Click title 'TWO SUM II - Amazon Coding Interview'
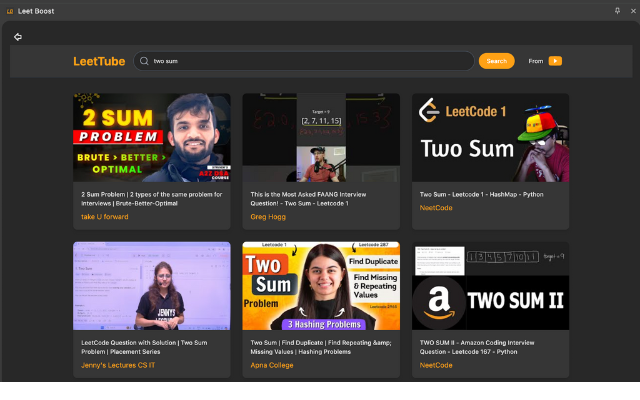This screenshot has height=400, width=640. [x=477, y=347]
